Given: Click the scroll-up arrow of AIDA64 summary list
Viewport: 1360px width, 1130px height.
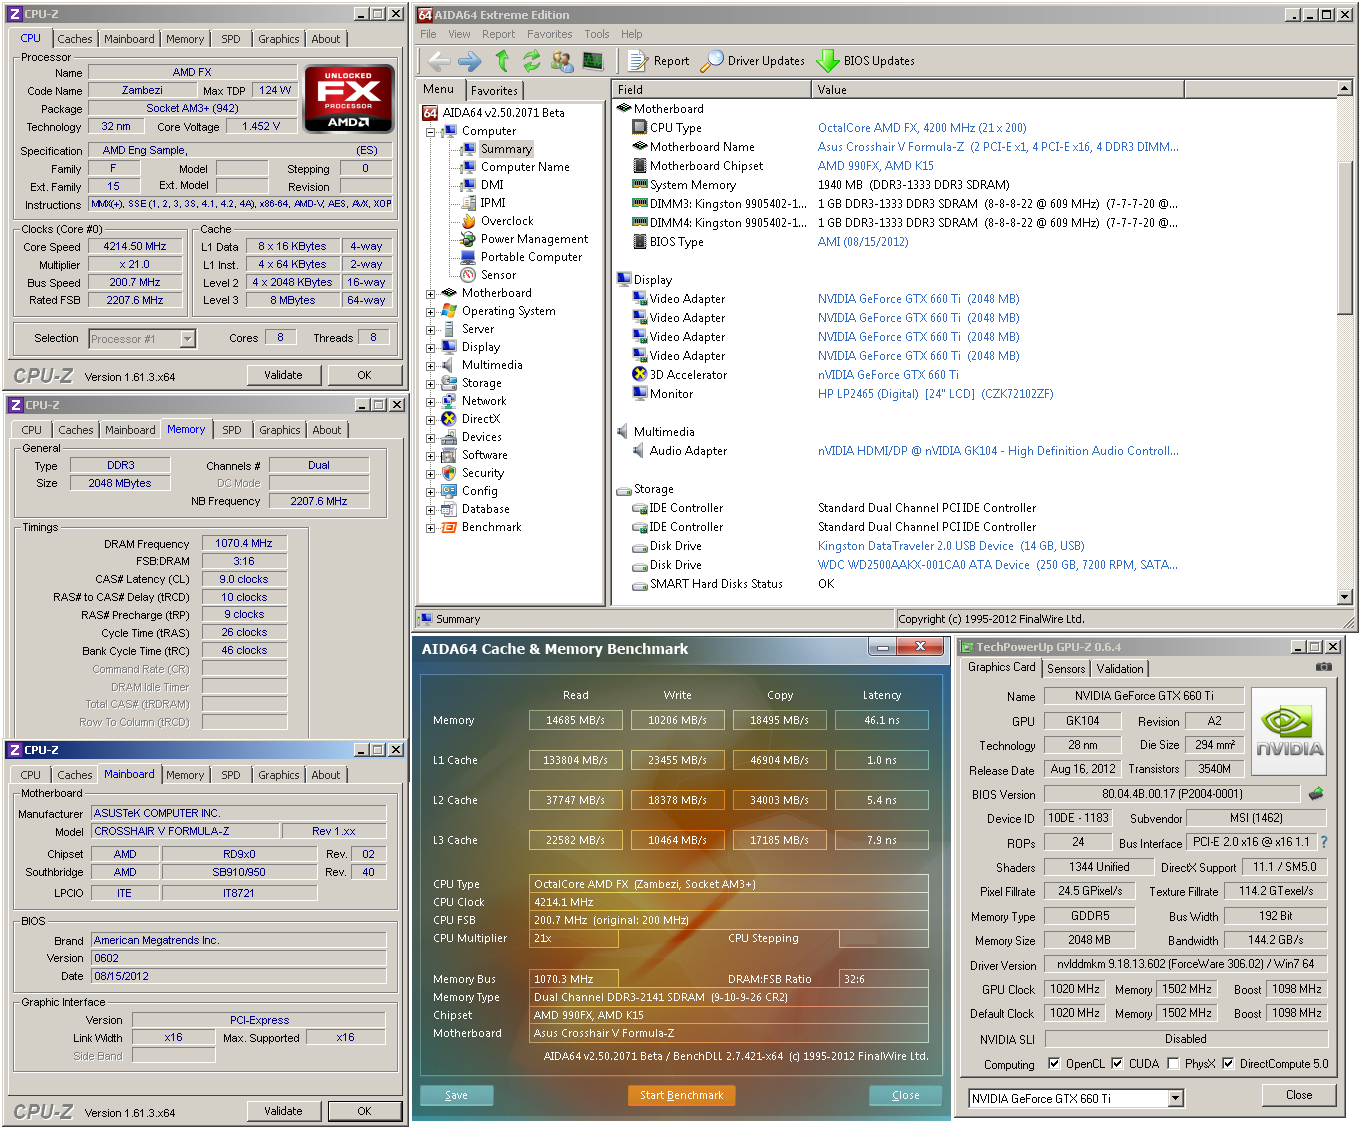Looking at the screenshot, I should [x=1345, y=89].
